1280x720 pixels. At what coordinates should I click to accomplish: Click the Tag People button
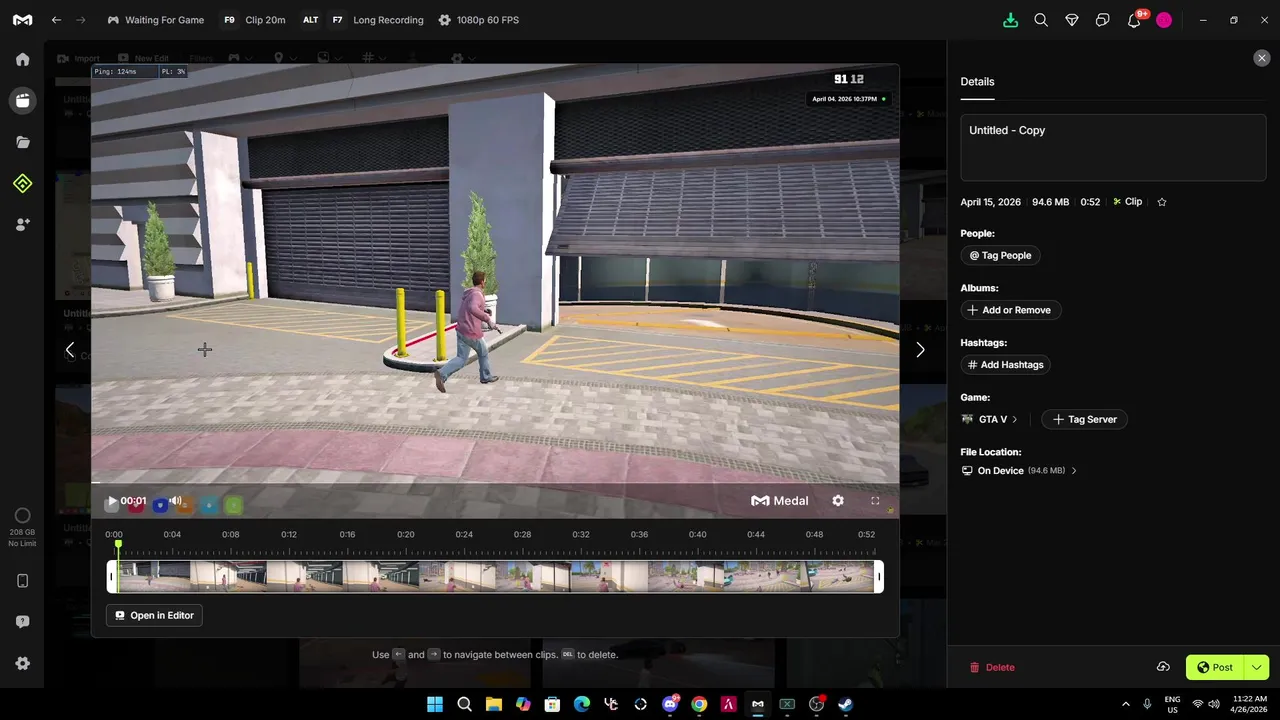click(x=1000, y=255)
